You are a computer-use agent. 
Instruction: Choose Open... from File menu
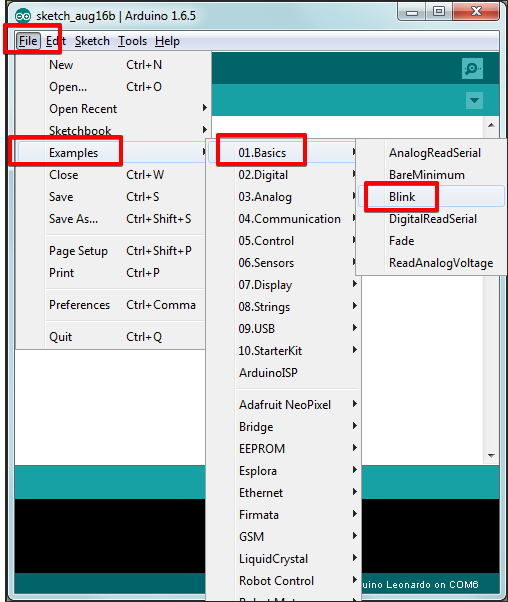click(x=112, y=87)
